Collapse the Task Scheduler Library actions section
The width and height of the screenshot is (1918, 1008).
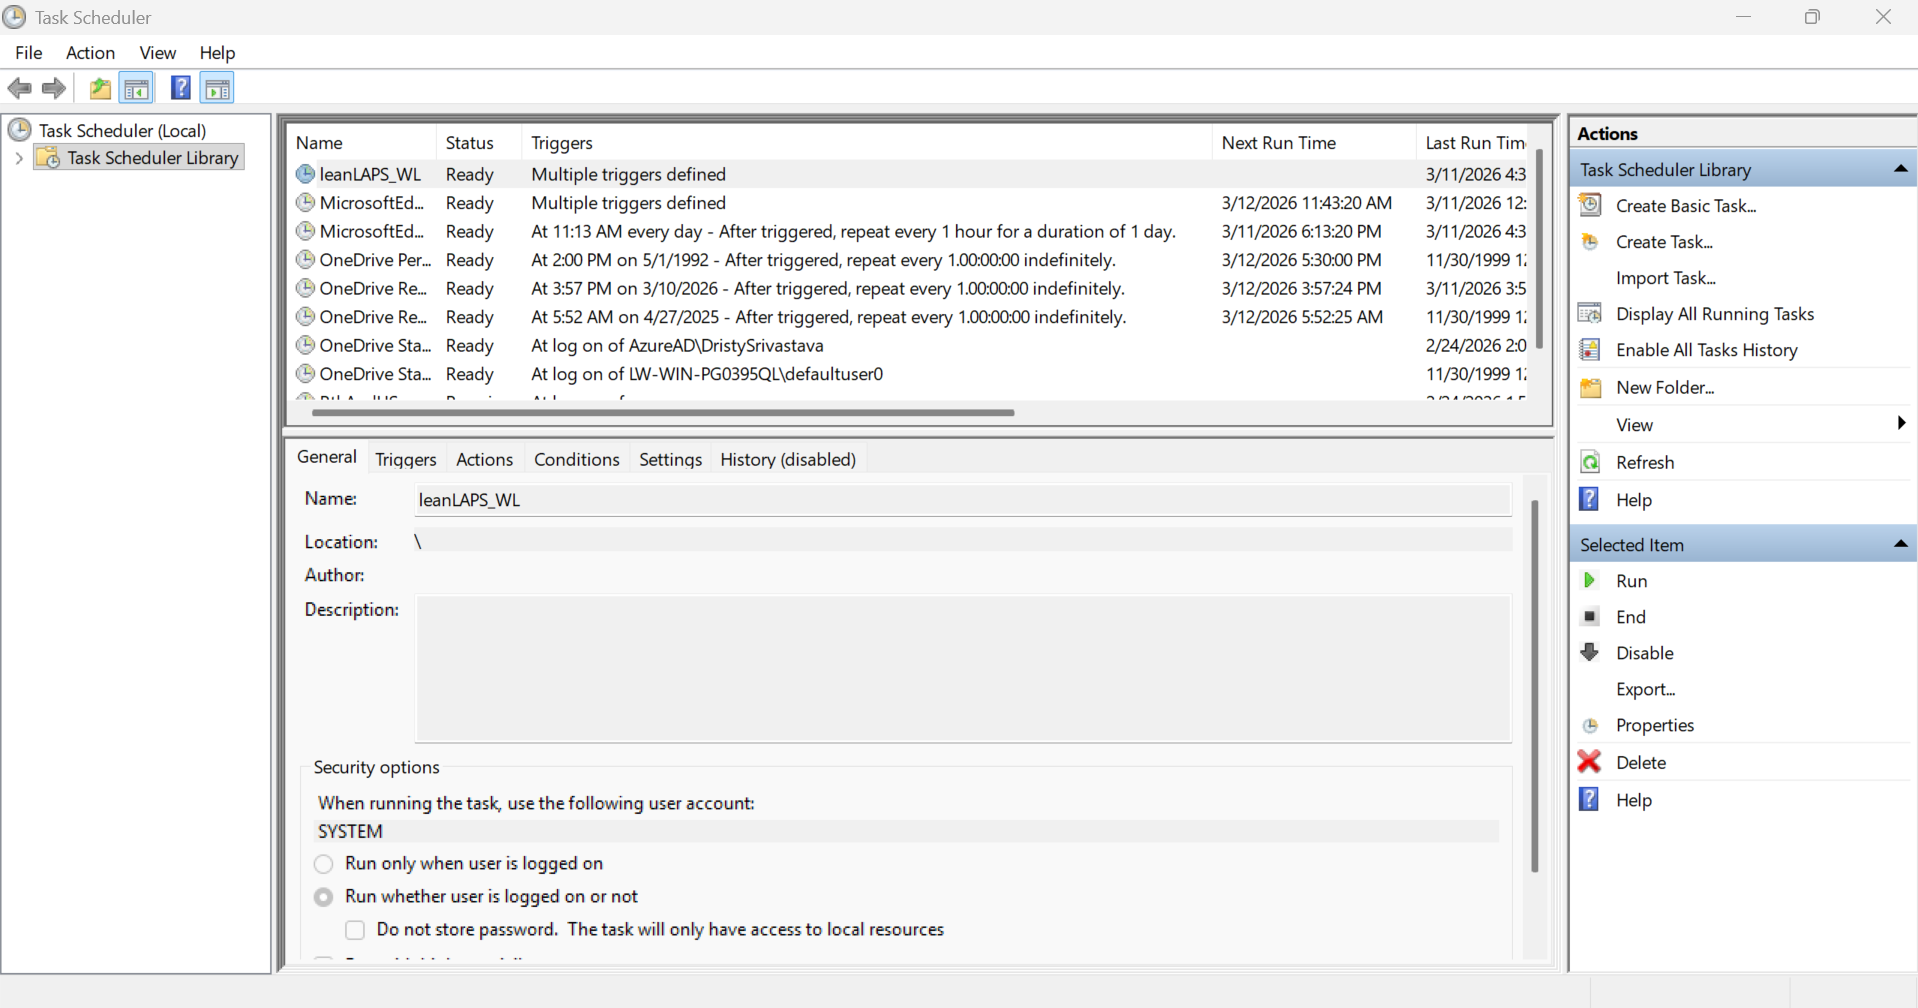[1900, 169]
